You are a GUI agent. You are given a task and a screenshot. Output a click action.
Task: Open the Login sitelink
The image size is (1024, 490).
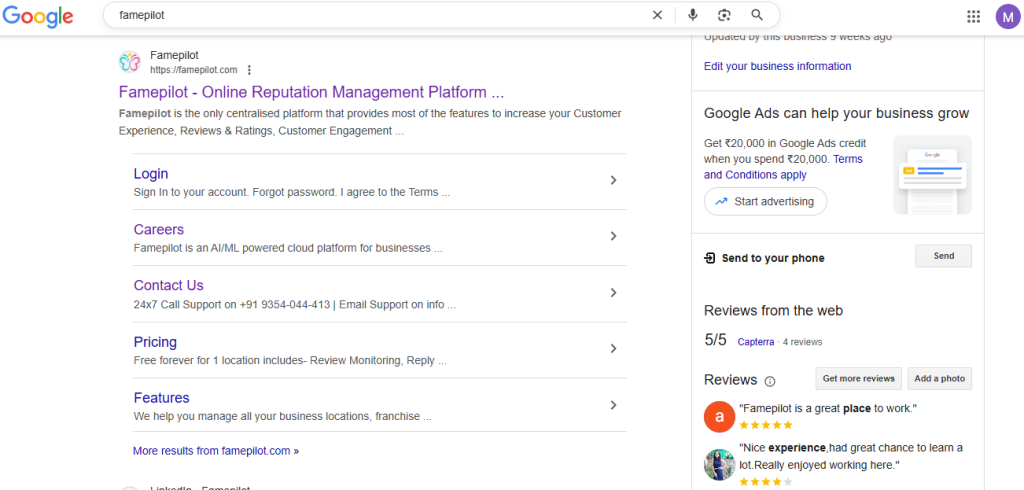point(151,174)
